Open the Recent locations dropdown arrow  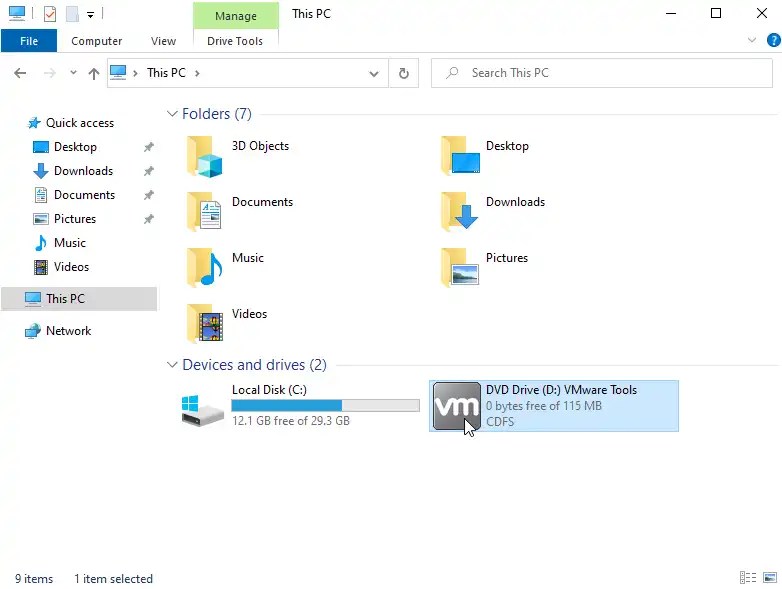(73, 73)
